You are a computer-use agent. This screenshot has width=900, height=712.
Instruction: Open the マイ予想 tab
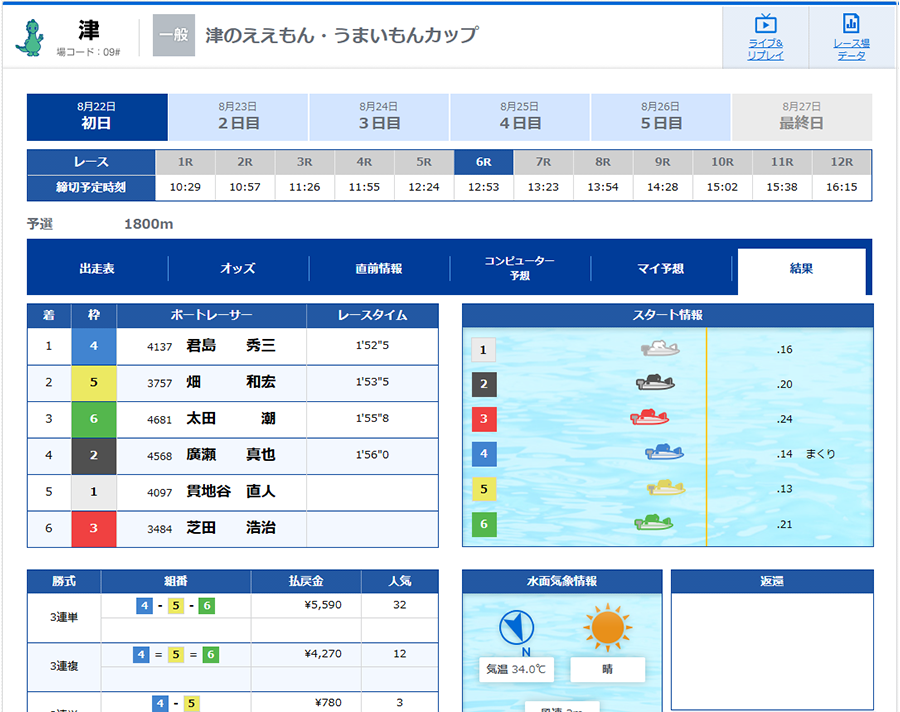(661, 268)
